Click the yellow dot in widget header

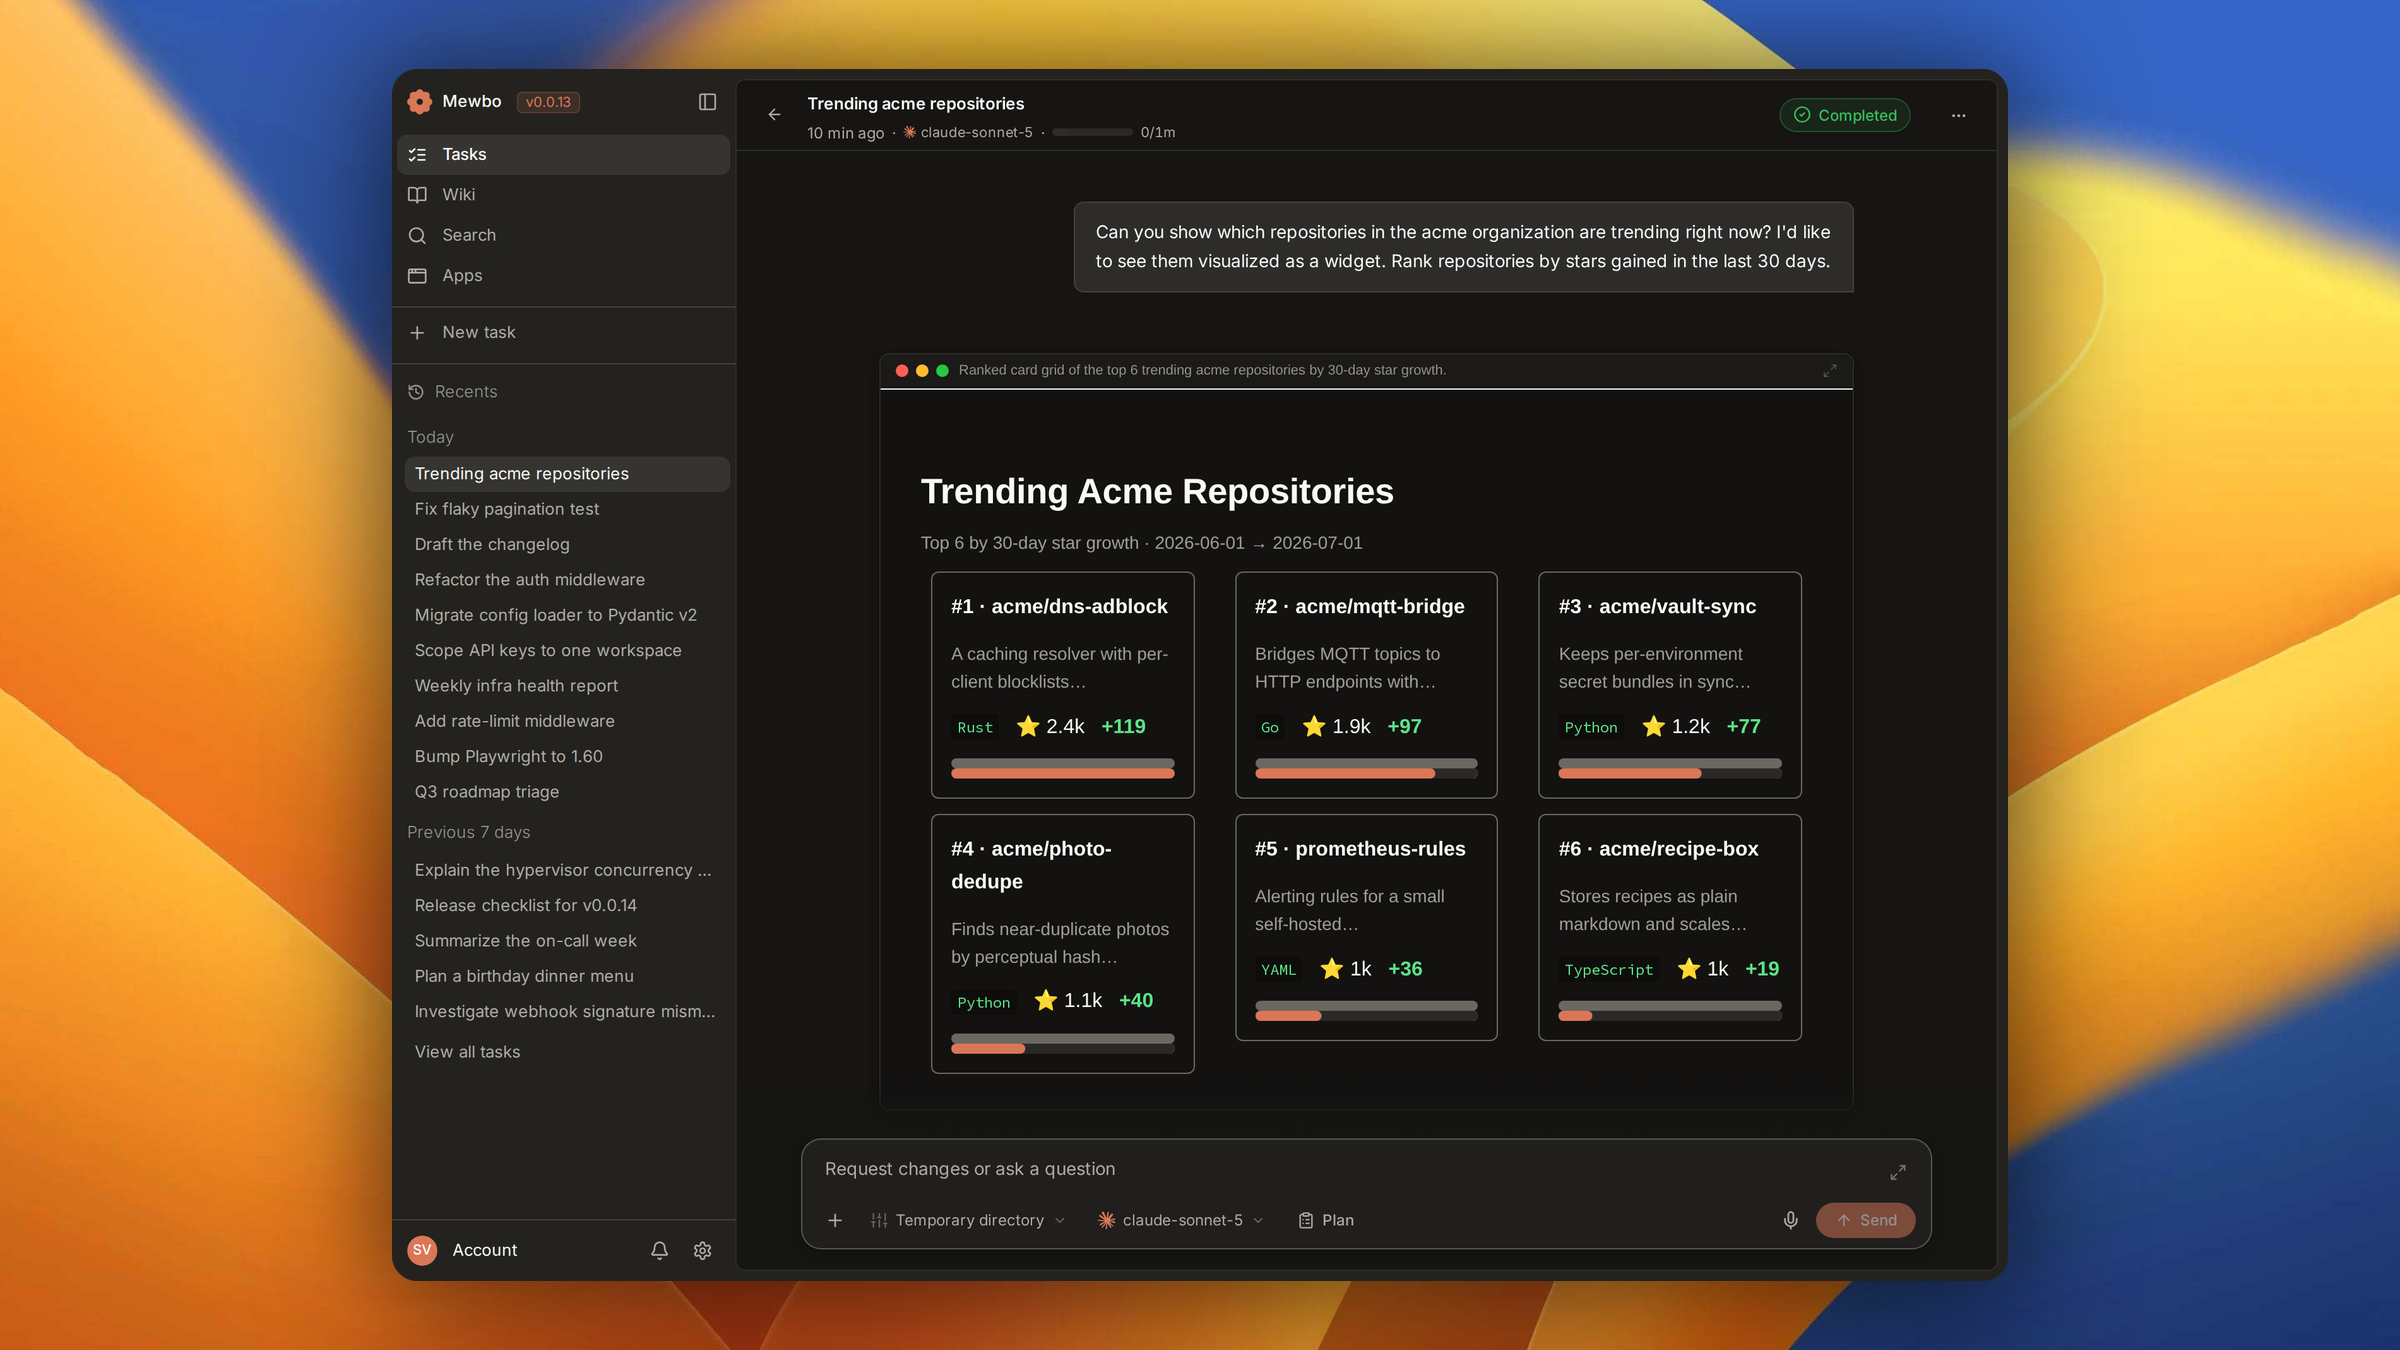click(922, 371)
